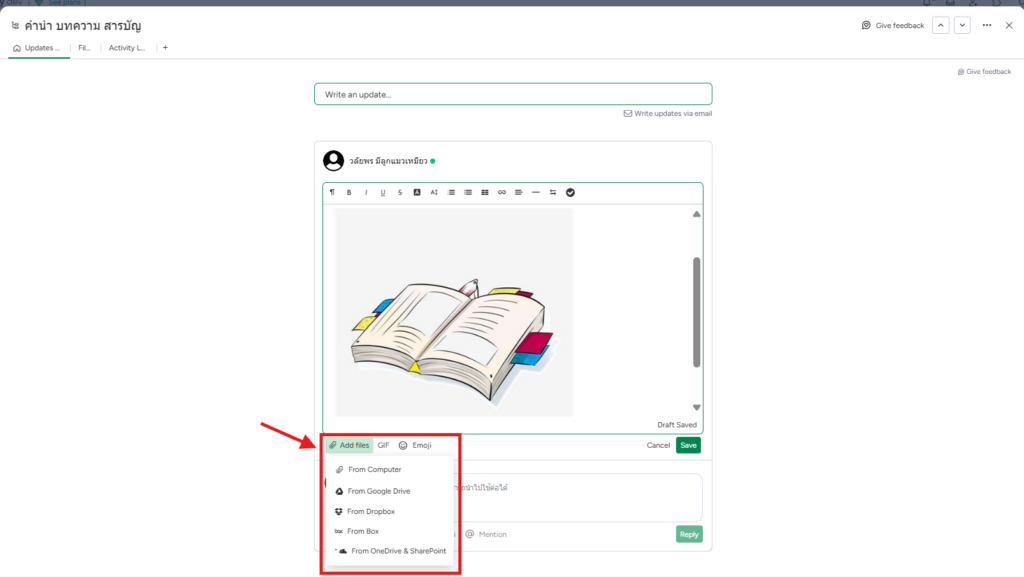Screen dimensions: 1024x577
Task: Insert horizontal divider line
Action: (x=536, y=193)
